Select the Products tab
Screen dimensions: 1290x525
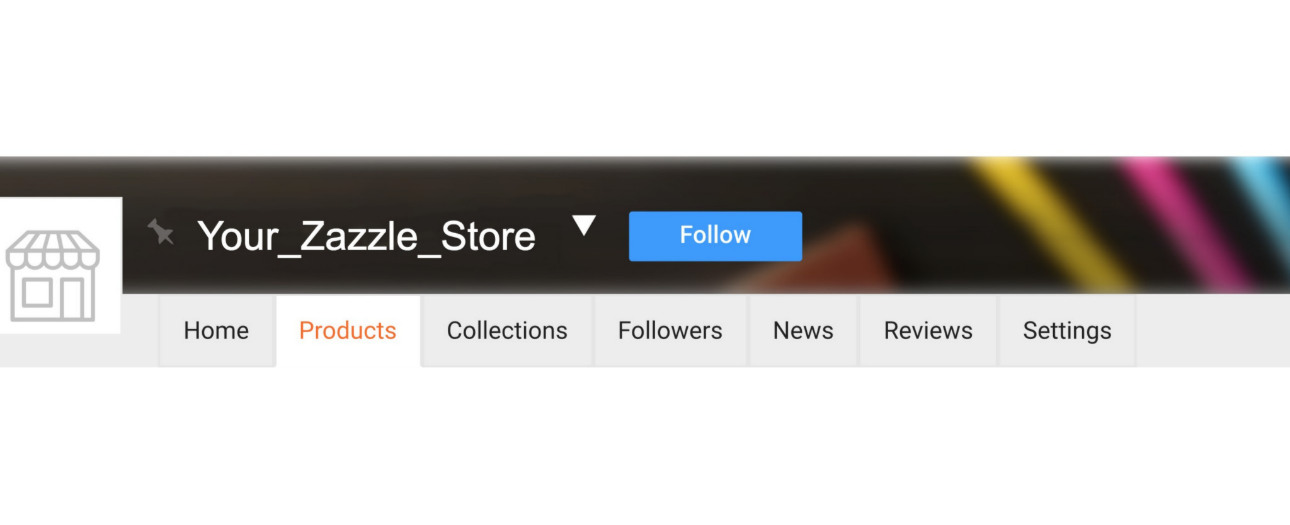point(348,331)
